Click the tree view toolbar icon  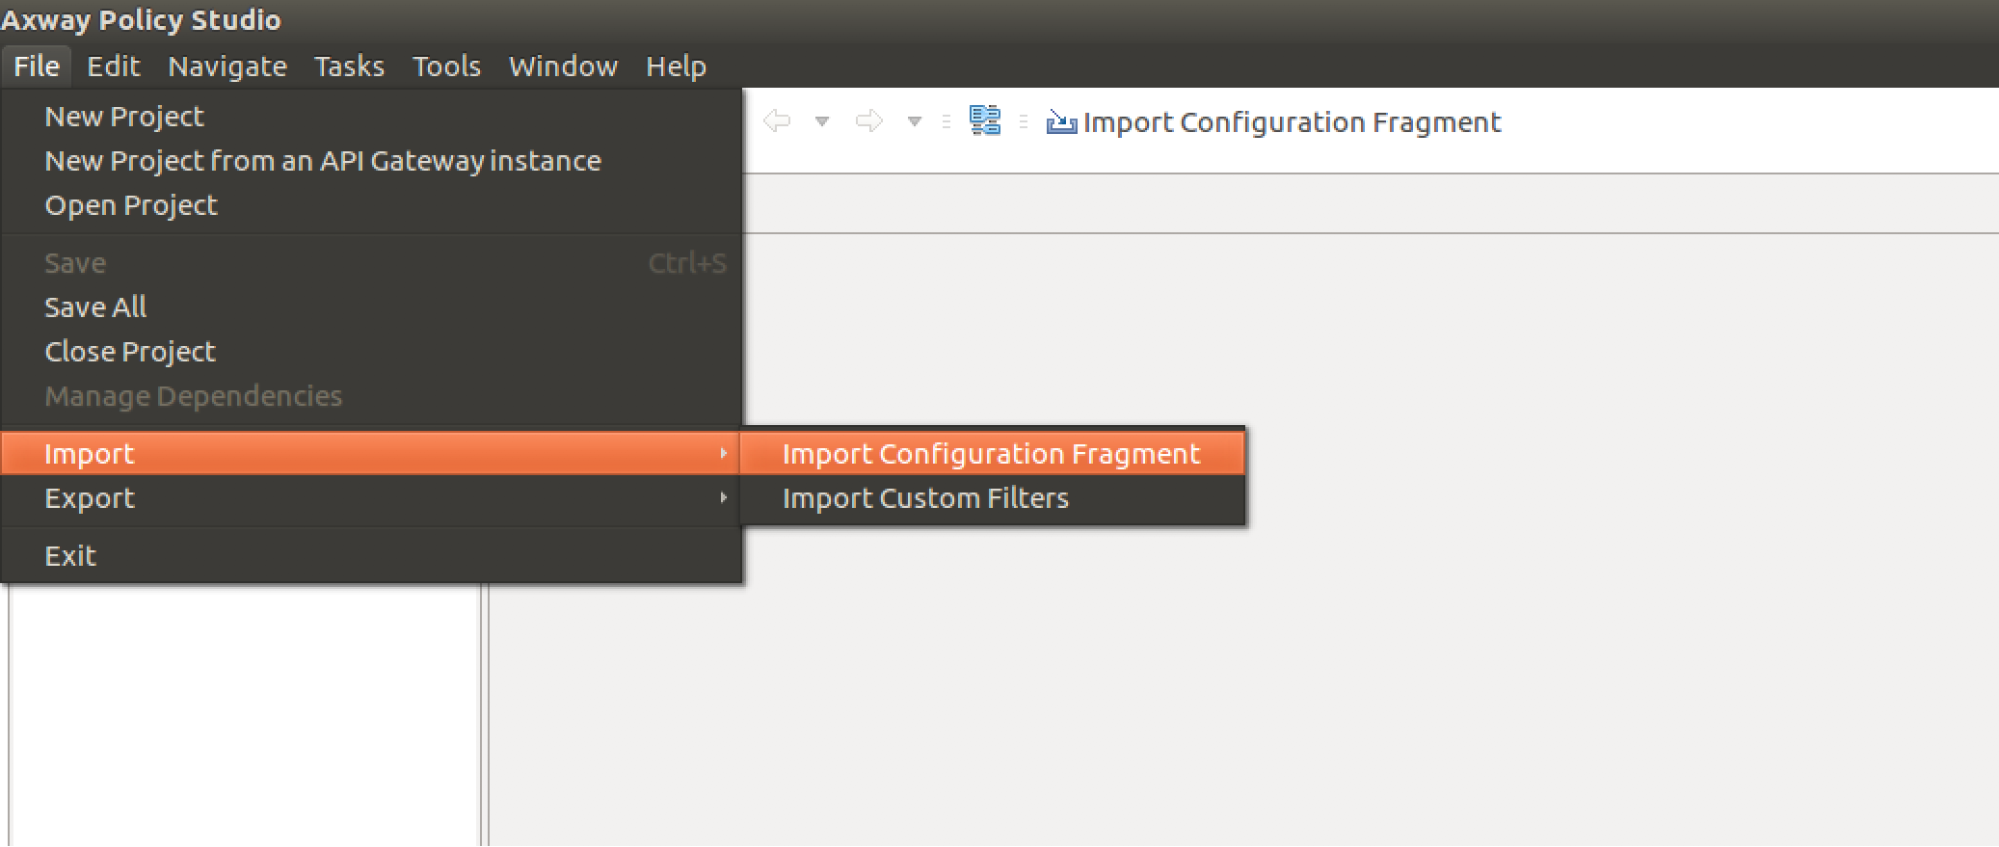(985, 120)
